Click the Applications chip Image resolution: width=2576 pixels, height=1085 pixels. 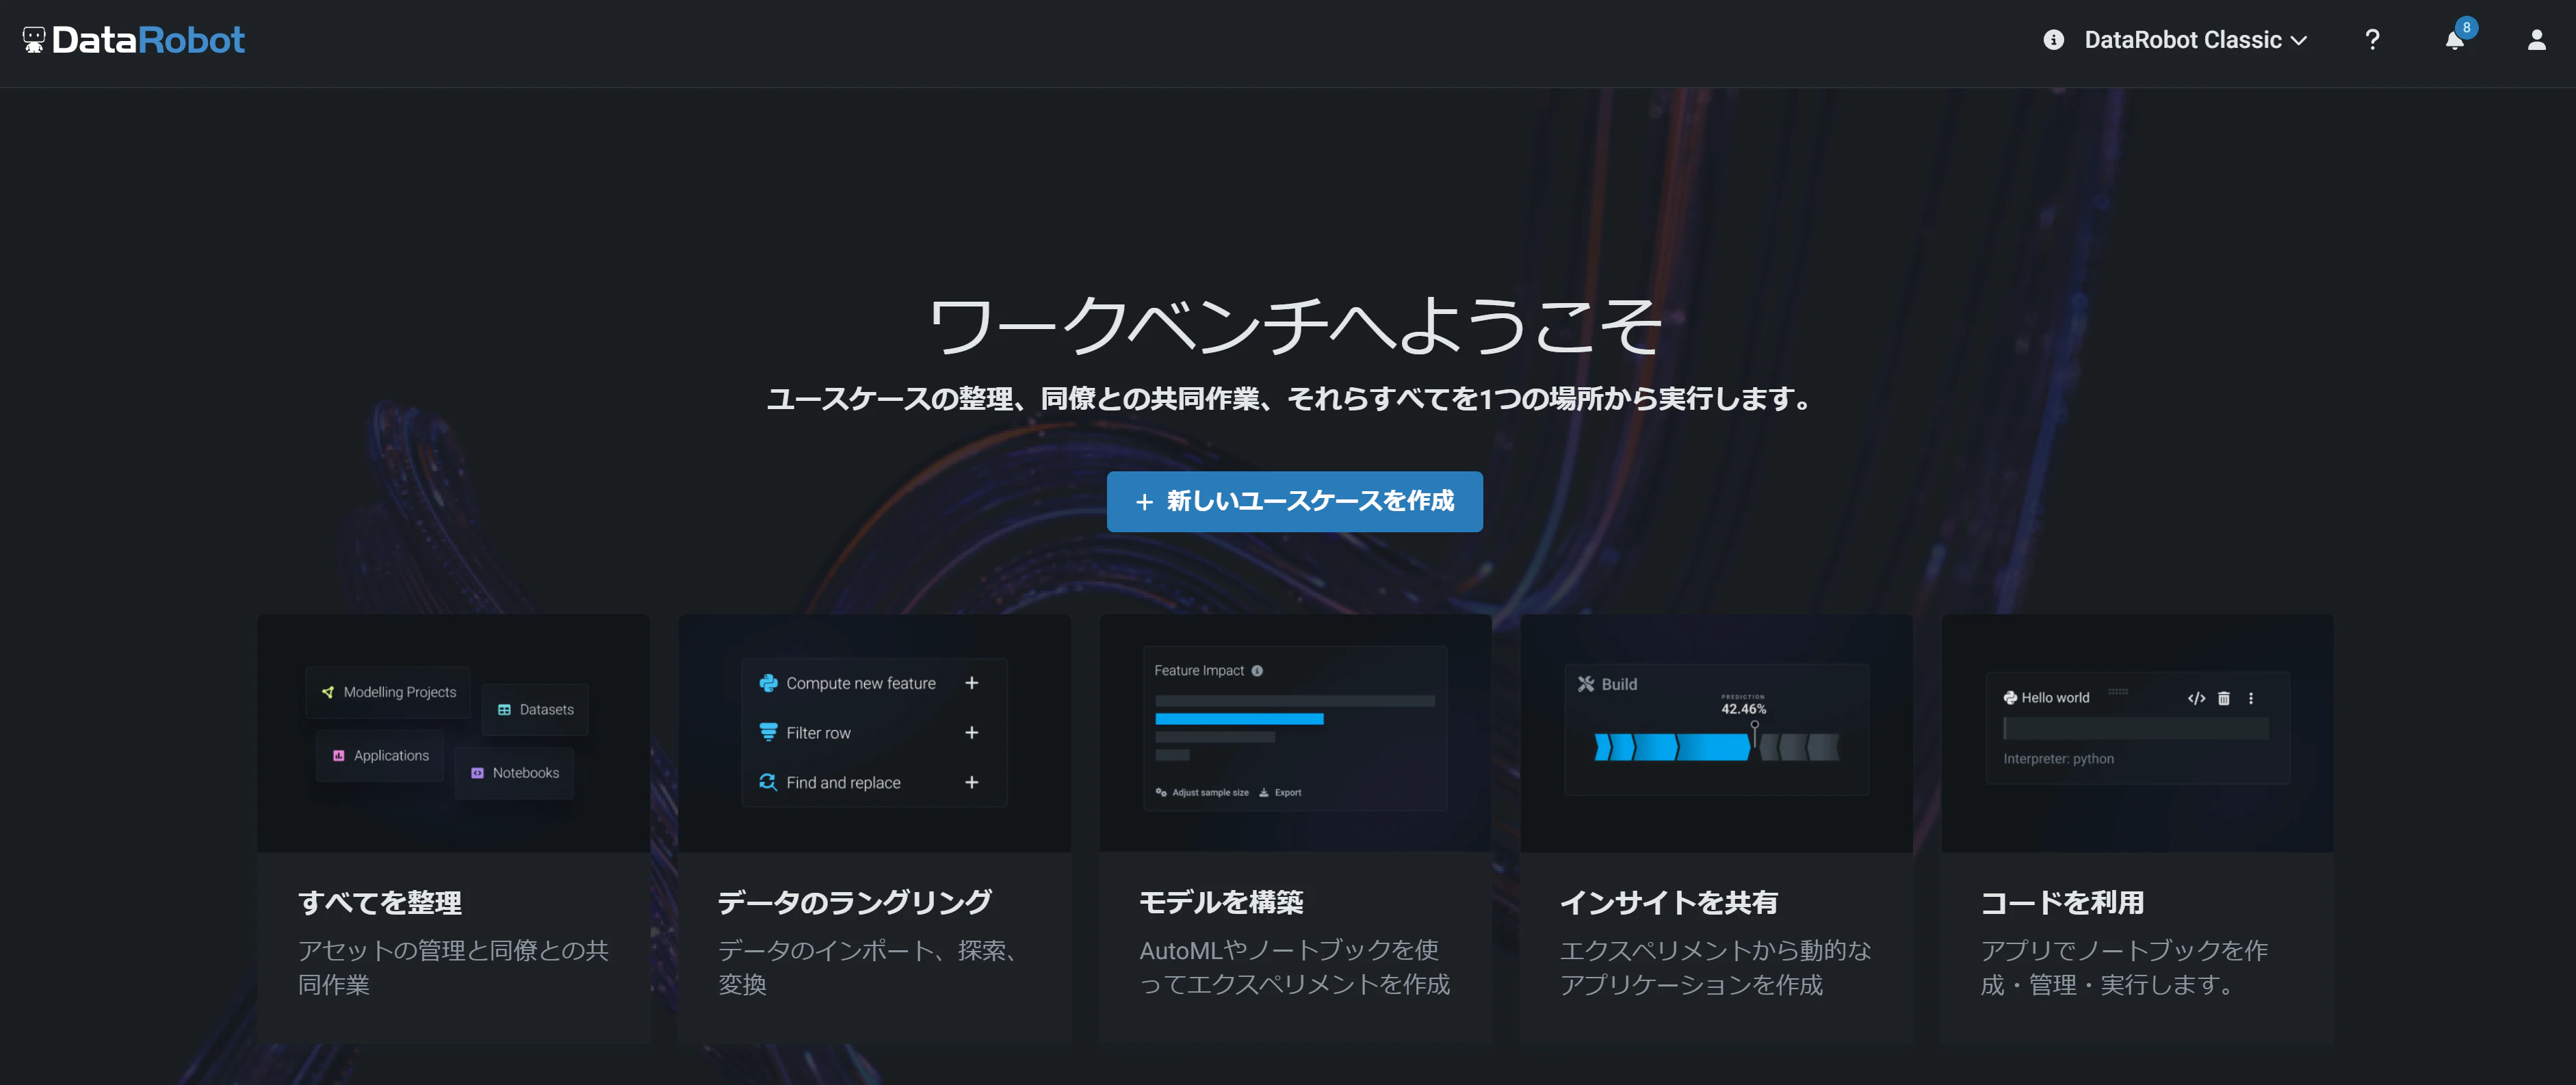coord(380,755)
